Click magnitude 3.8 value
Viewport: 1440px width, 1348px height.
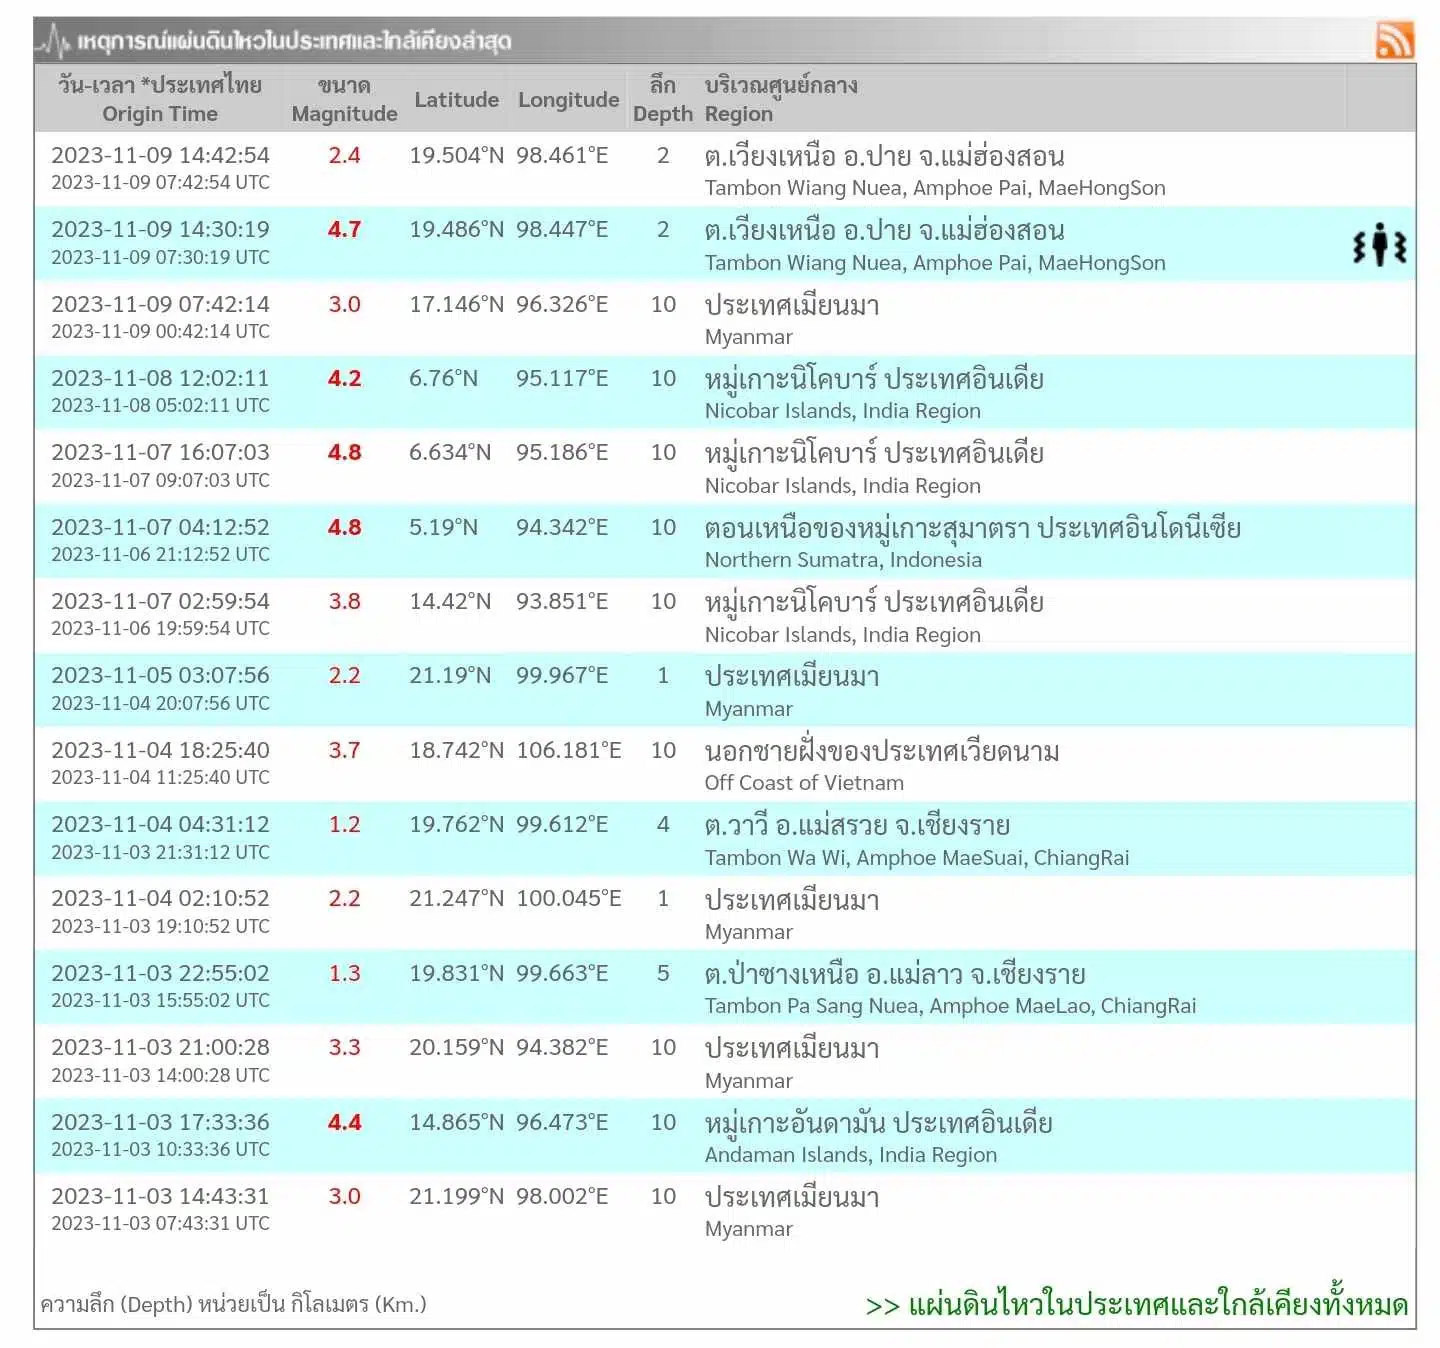[x=344, y=601]
